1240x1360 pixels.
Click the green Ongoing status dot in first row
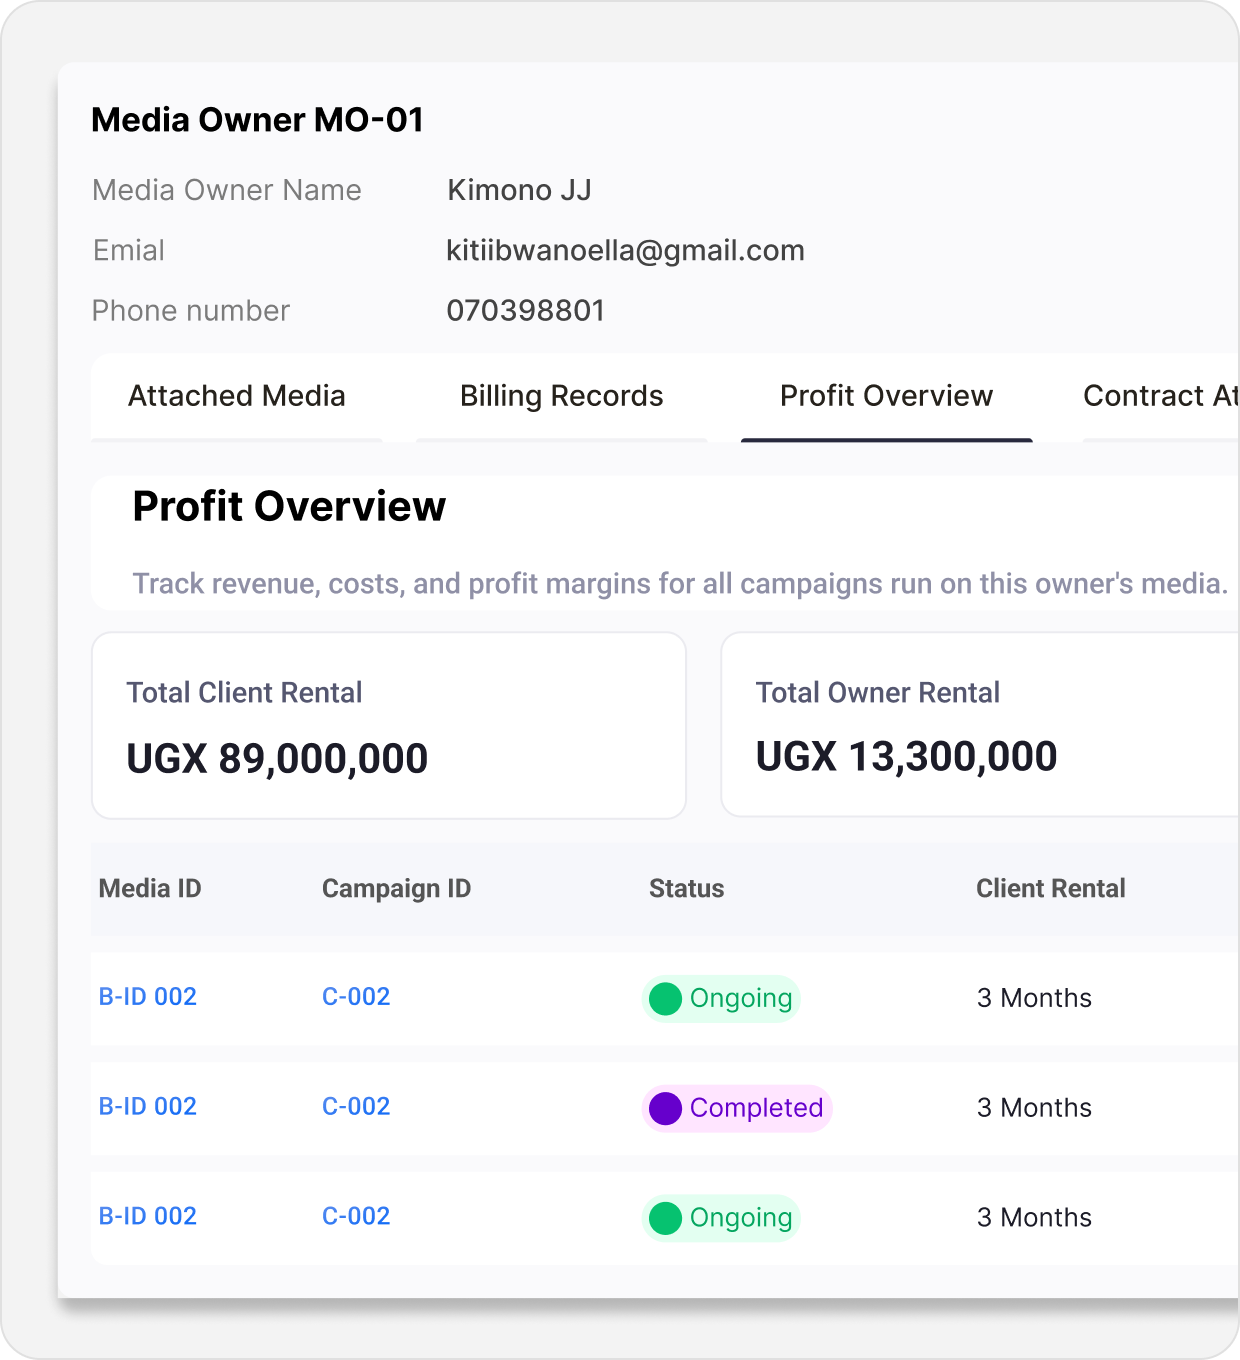point(665,998)
